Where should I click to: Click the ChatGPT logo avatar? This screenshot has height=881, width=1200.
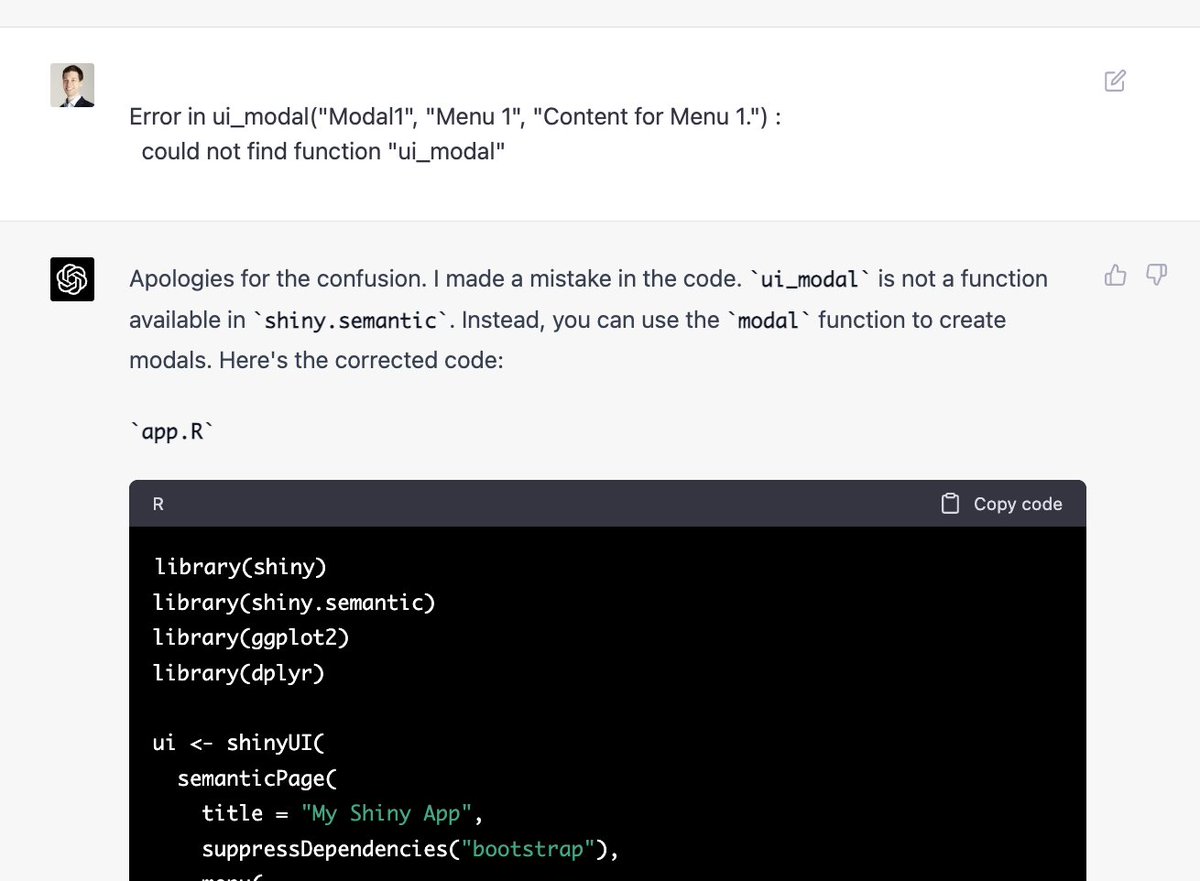point(72,279)
